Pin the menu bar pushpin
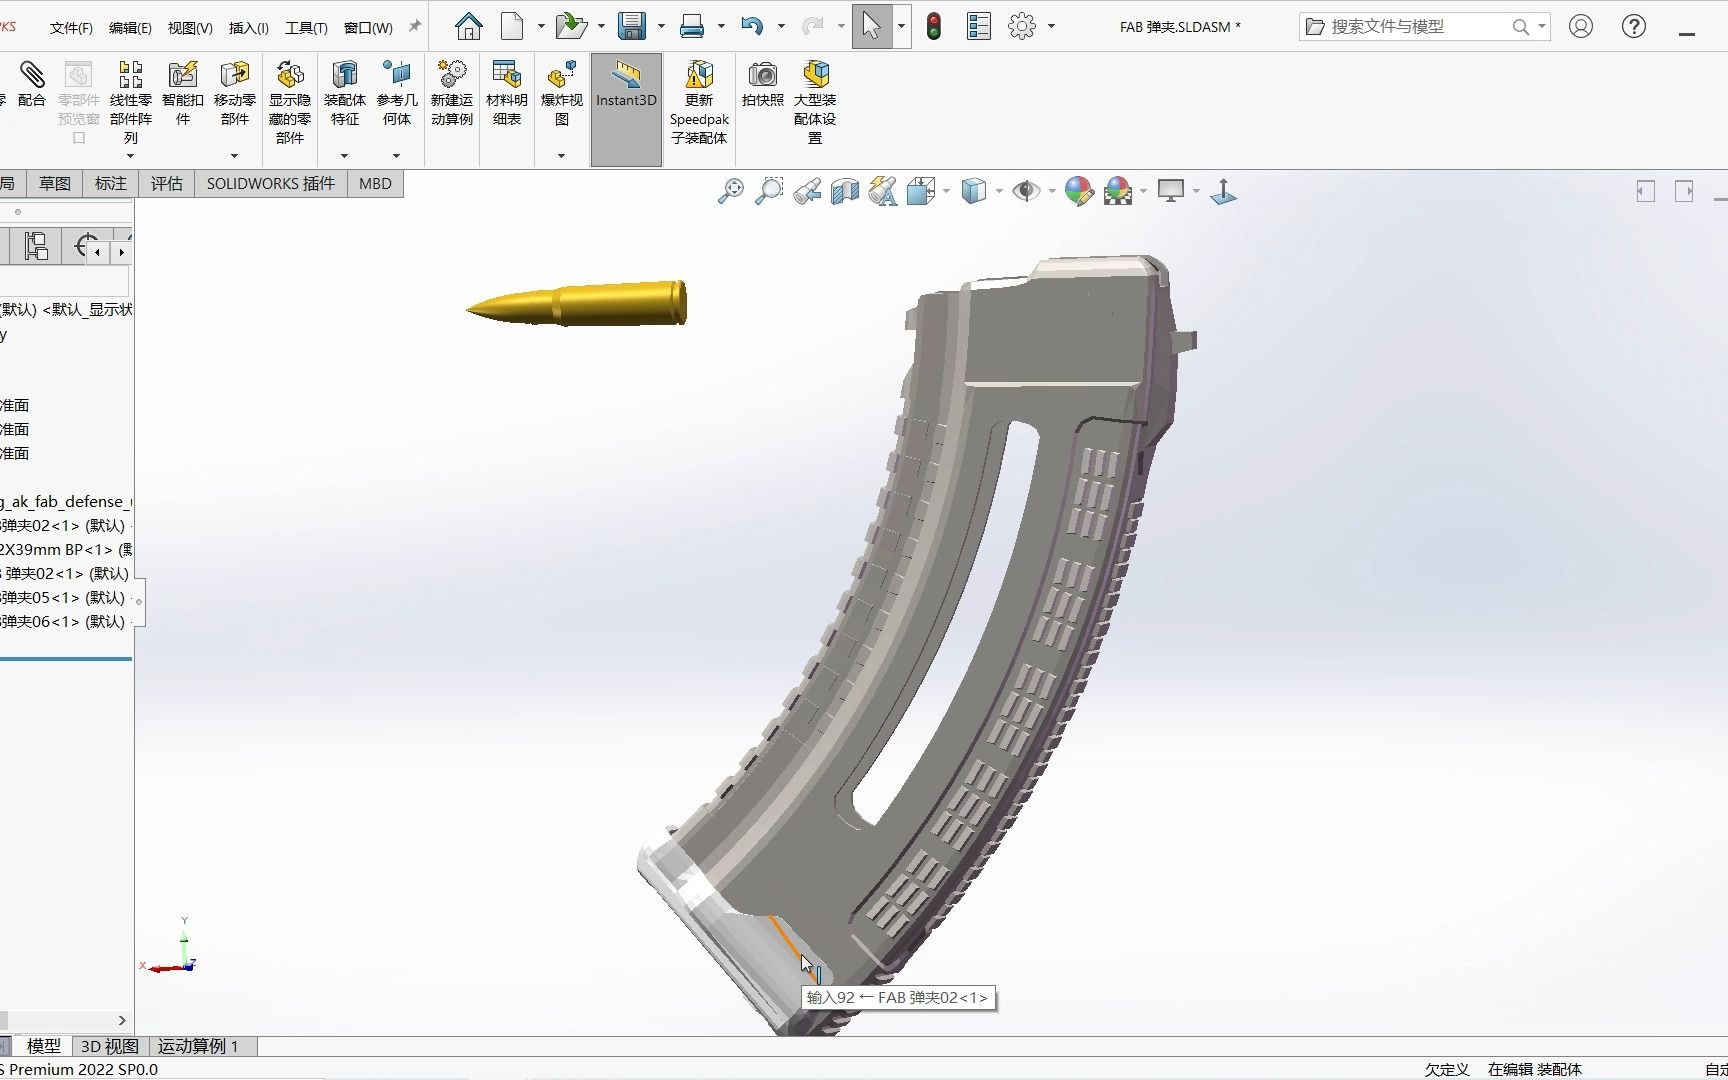 pyautogui.click(x=414, y=27)
